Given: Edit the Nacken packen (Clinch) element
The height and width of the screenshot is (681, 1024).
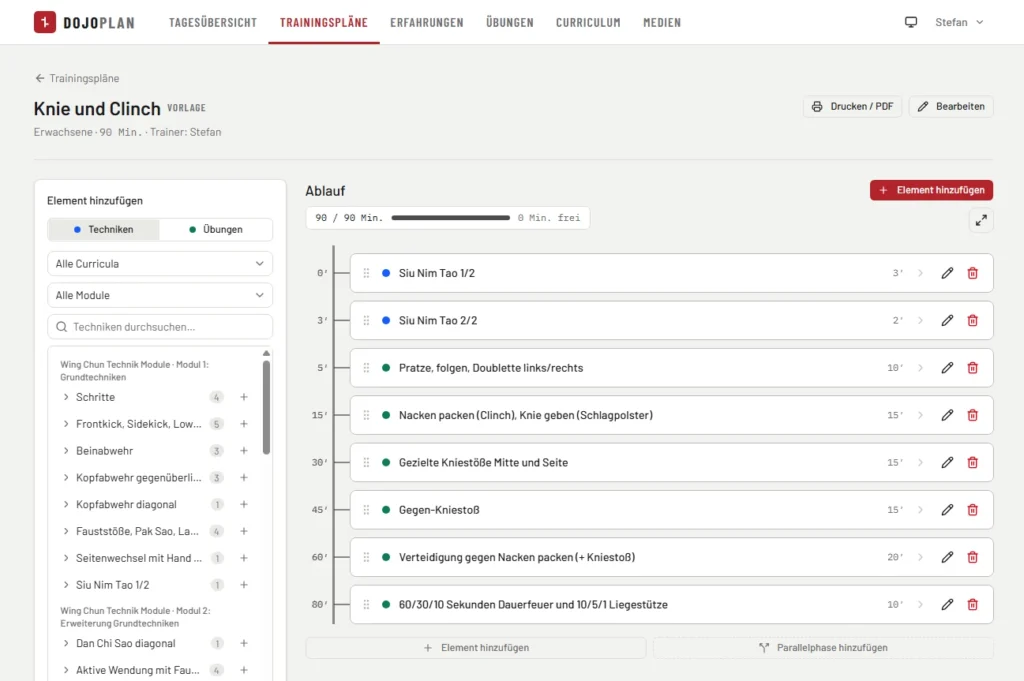Looking at the screenshot, I should coord(947,415).
